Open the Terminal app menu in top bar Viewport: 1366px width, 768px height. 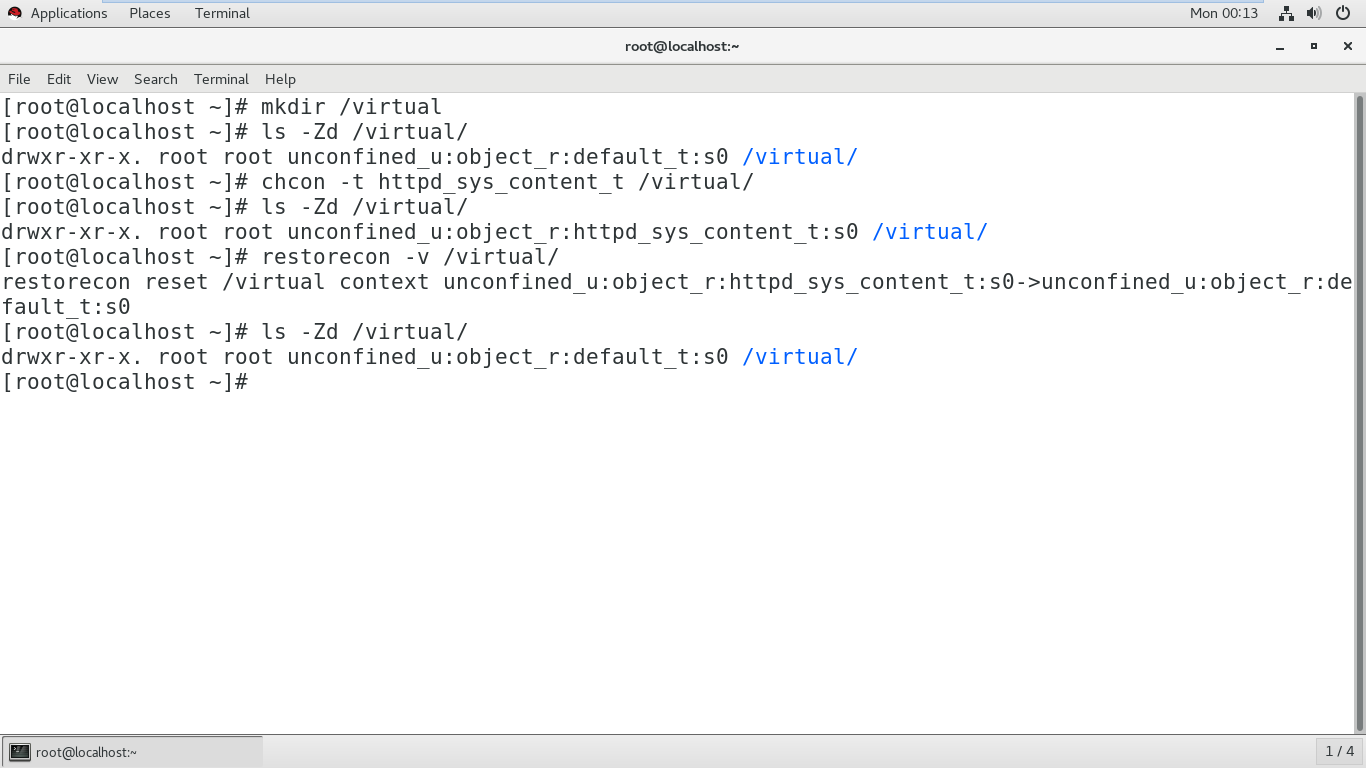tap(222, 13)
